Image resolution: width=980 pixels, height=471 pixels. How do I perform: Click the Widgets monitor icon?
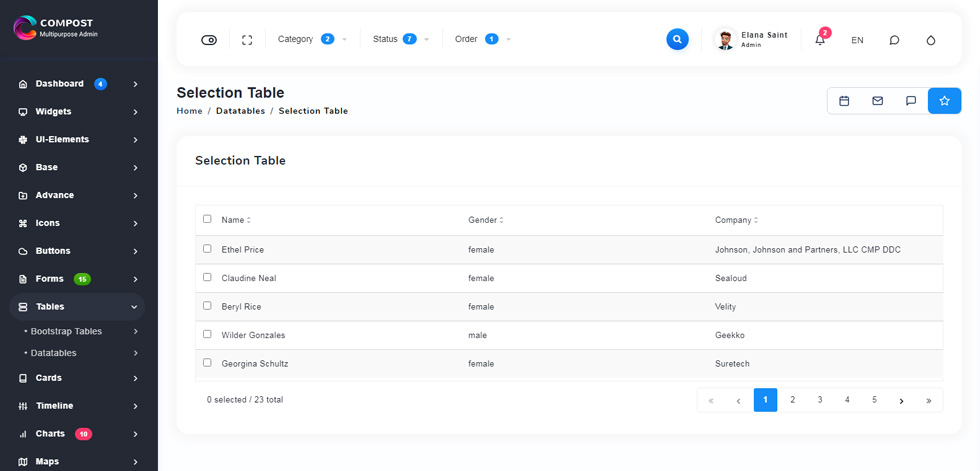[23, 112]
